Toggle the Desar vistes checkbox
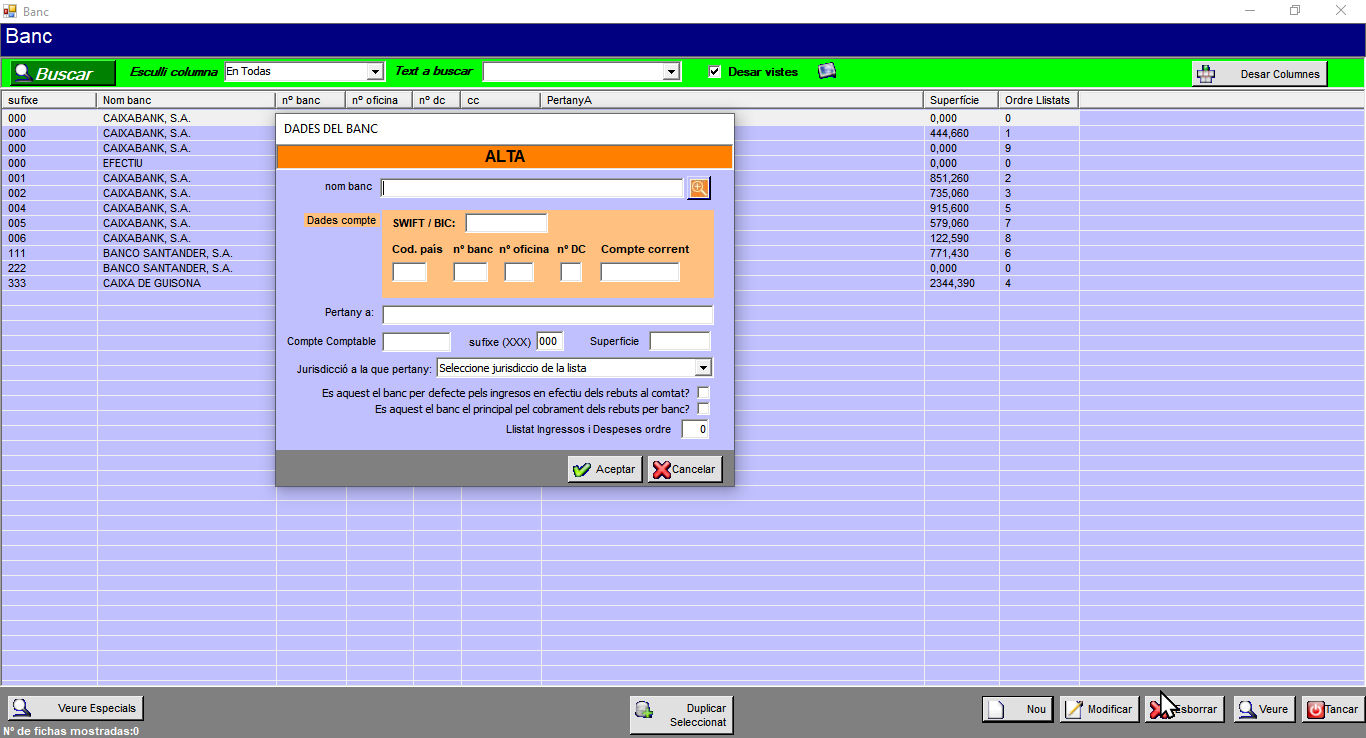Screen dimensions: 1366x738 pyautogui.click(x=715, y=72)
